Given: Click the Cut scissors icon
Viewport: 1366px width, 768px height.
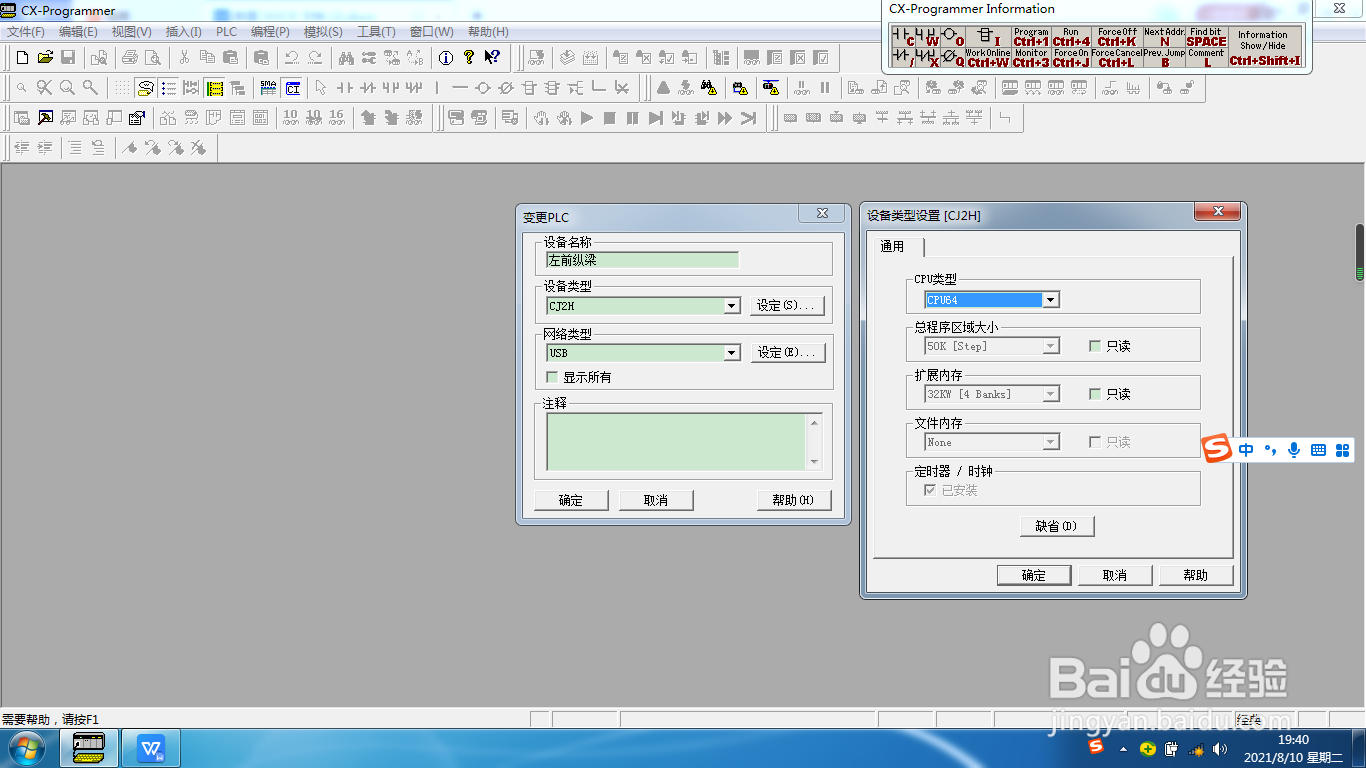Looking at the screenshot, I should click(x=184, y=57).
